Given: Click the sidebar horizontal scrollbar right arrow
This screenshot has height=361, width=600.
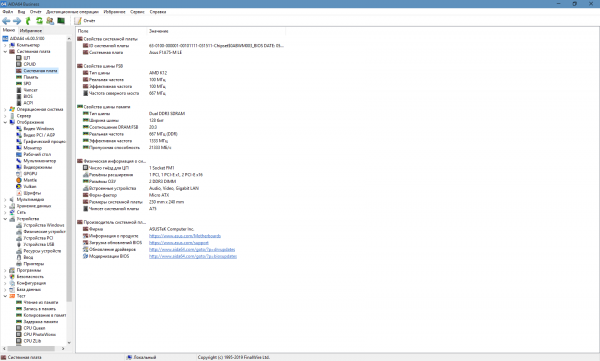Looking at the screenshot, I should 63,348.
